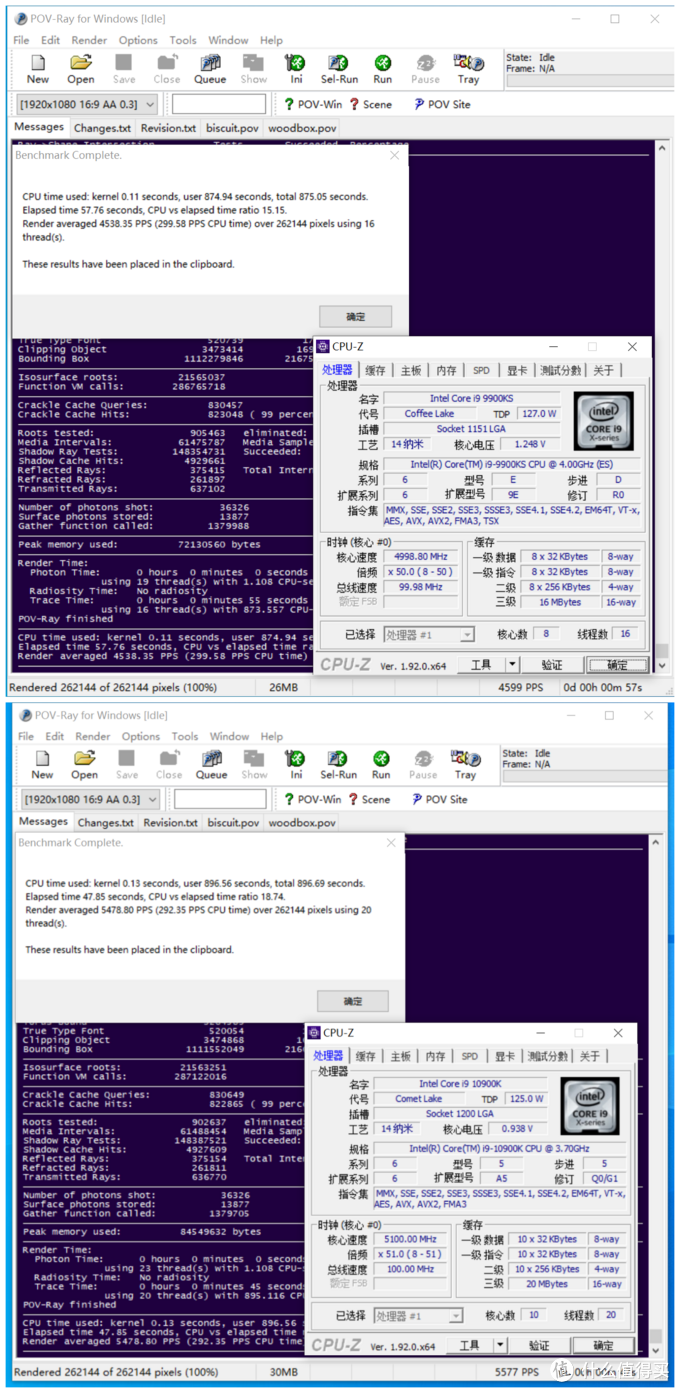Open 測試分數 tab in 10900K CPU-Z
Image resolution: width=680 pixels, height=1393 pixels.
pyautogui.click(x=548, y=1056)
